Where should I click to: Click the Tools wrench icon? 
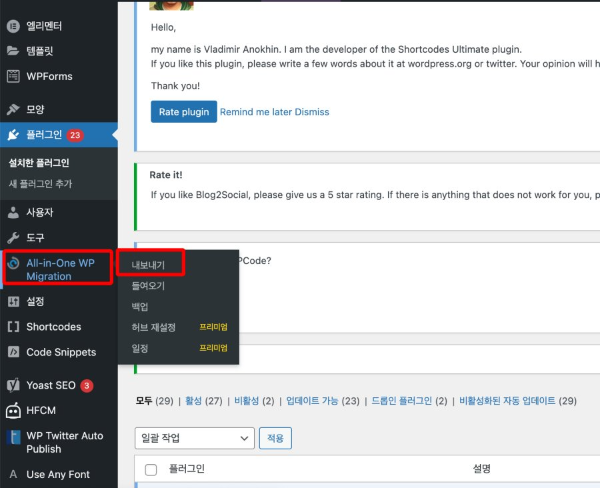tap(13, 238)
